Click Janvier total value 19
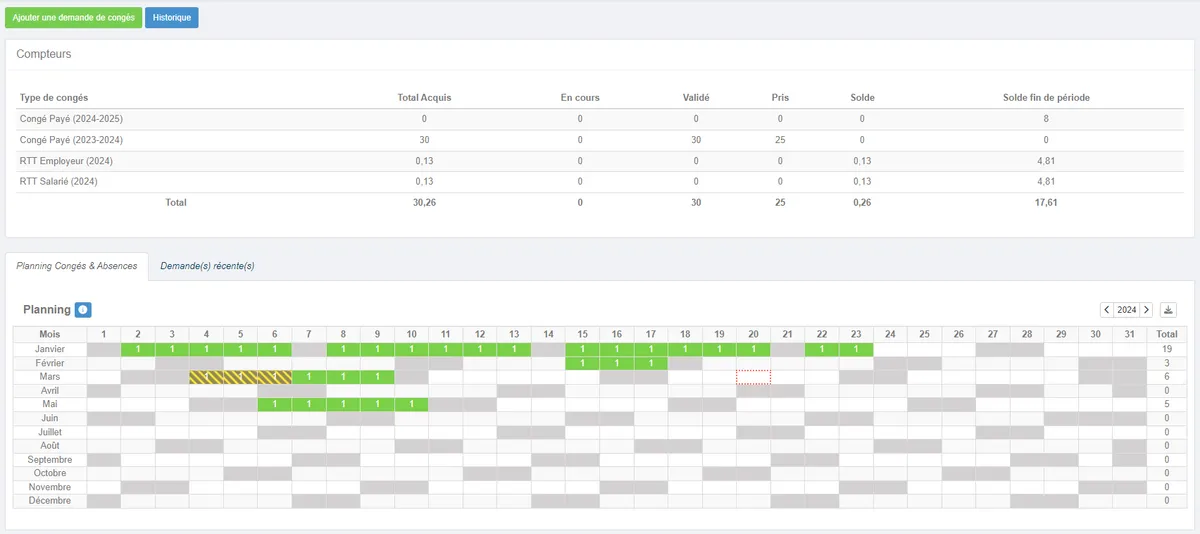This screenshot has height=534, width=1200. coord(1166,349)
